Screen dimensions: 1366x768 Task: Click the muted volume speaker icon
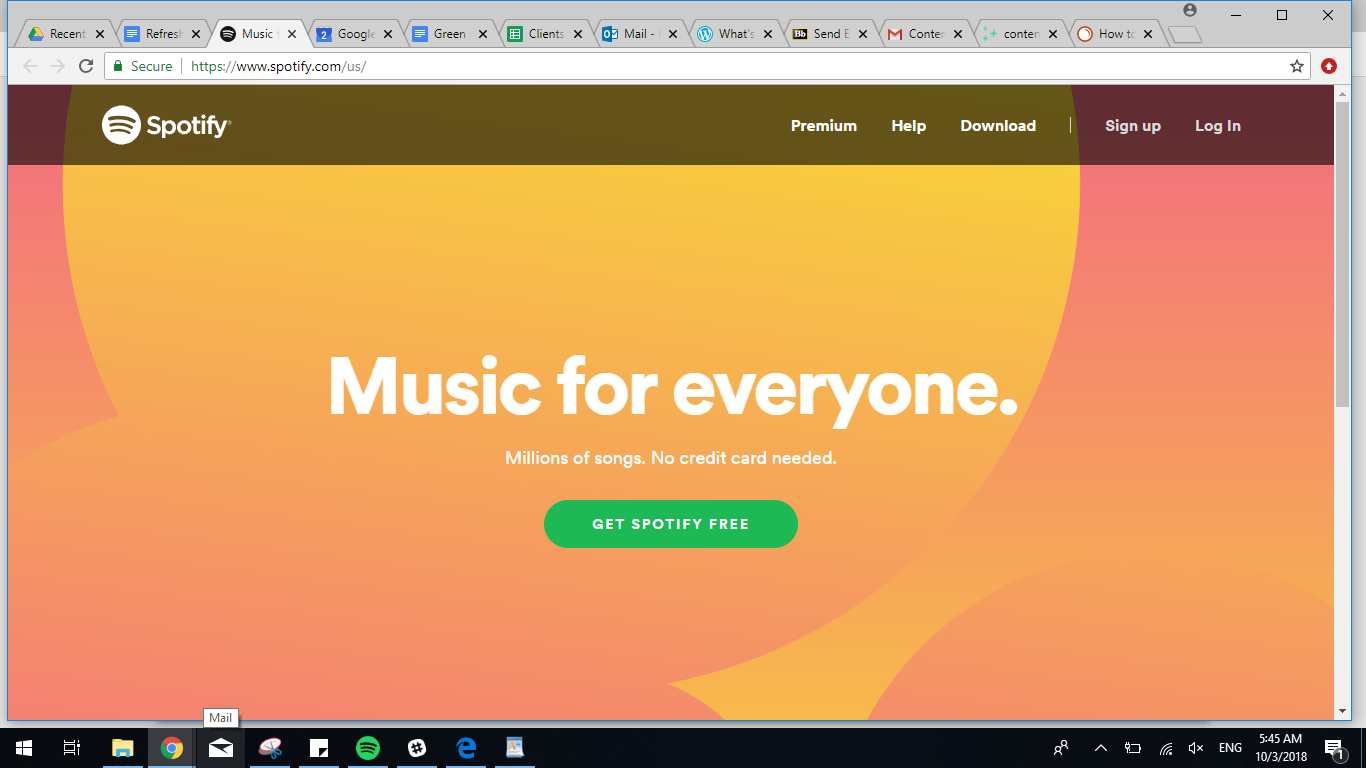pyautogui.click(x=1196, y=748)
